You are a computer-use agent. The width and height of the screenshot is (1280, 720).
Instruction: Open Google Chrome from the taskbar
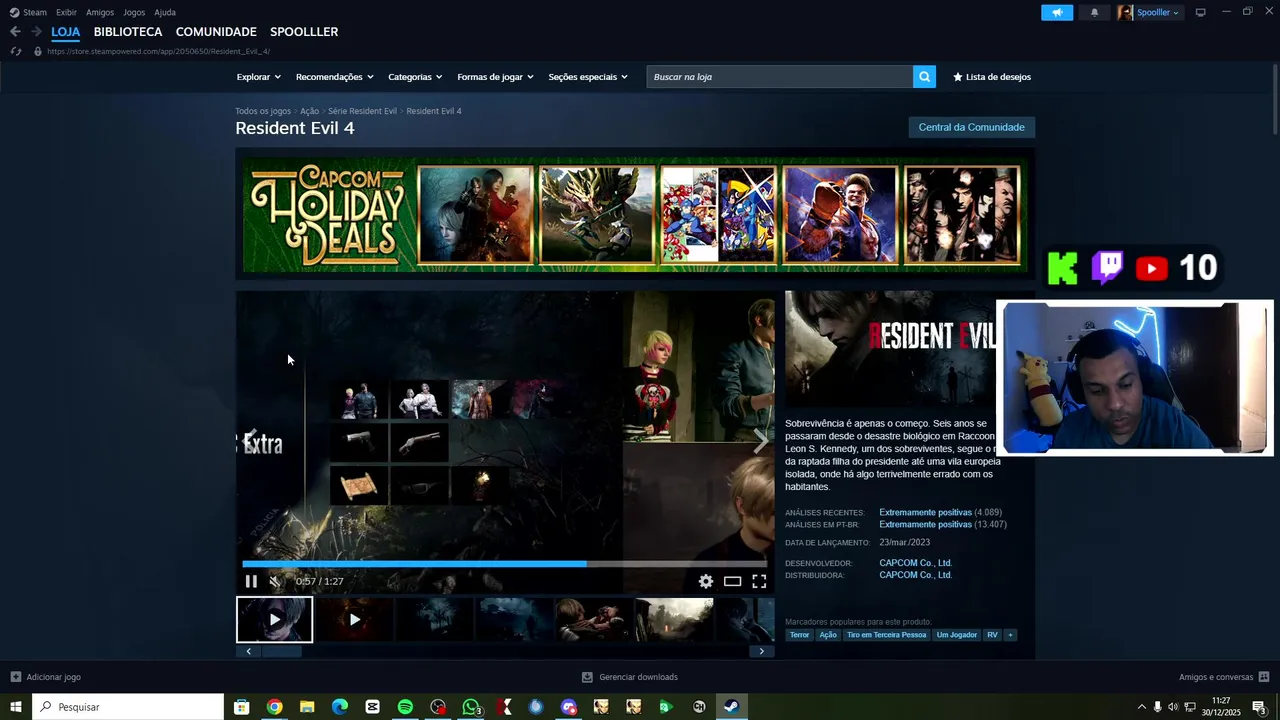[x=274, y=707]
